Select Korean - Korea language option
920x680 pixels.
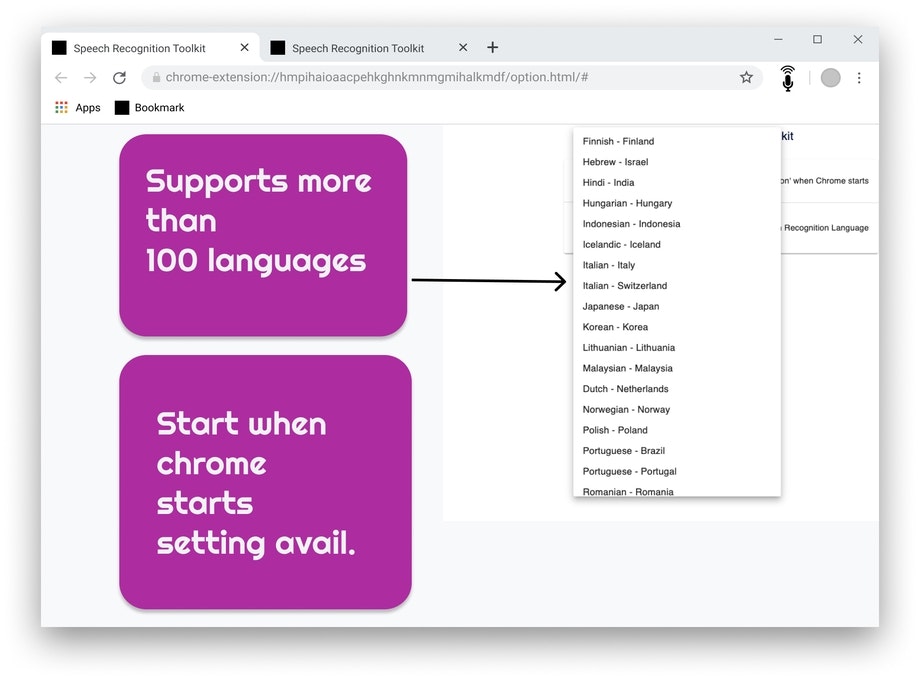(x=613, y=327)
